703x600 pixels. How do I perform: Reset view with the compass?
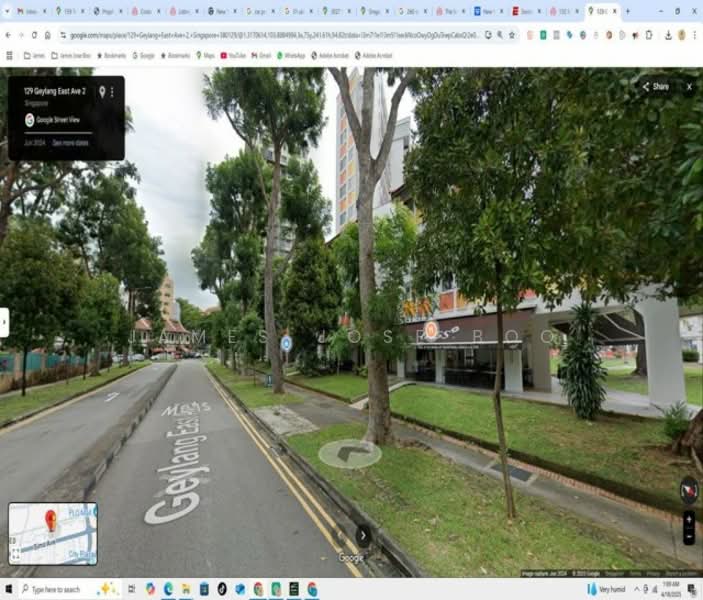[688, 491]
